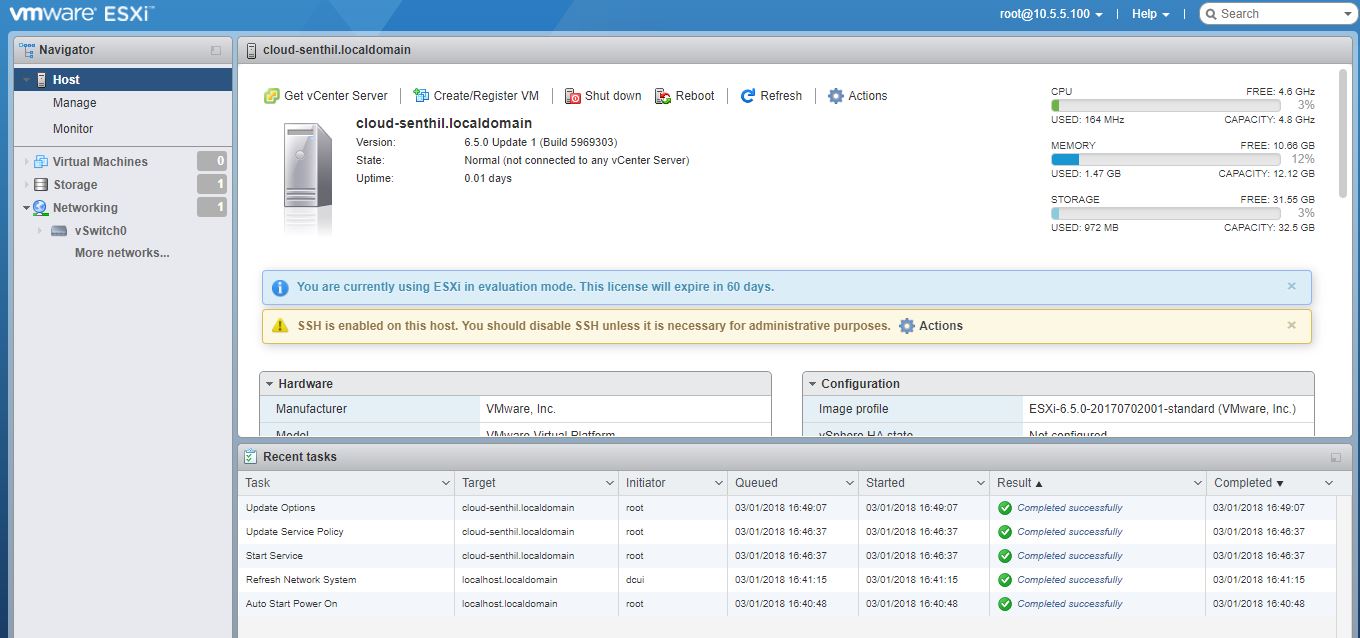Dismiss the SSH enabled warning
Viewport: 1360px width, 638px height.
pos(1291,325)
